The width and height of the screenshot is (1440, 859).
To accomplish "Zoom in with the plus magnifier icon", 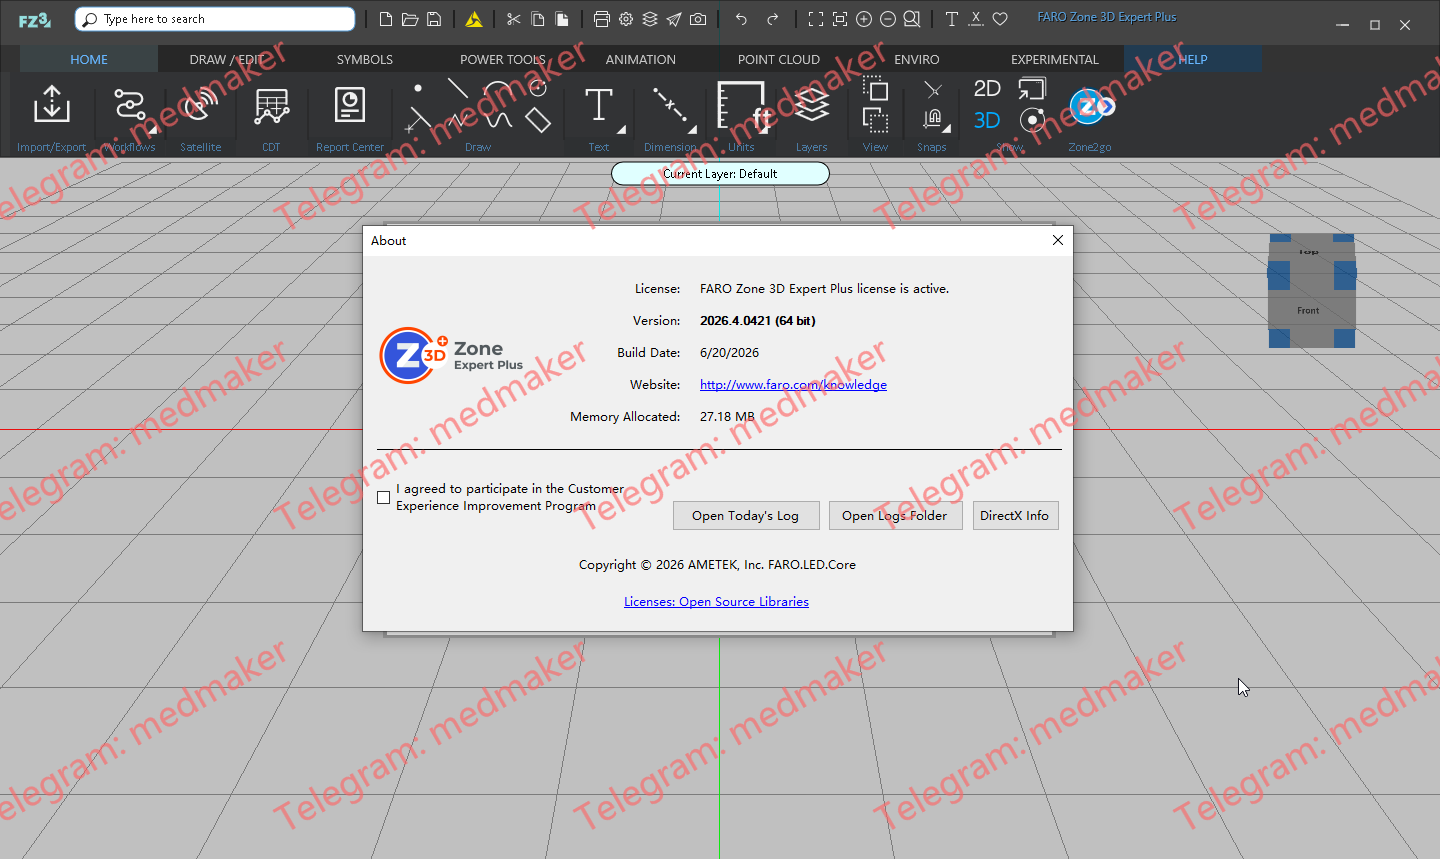I will point(864,19).
